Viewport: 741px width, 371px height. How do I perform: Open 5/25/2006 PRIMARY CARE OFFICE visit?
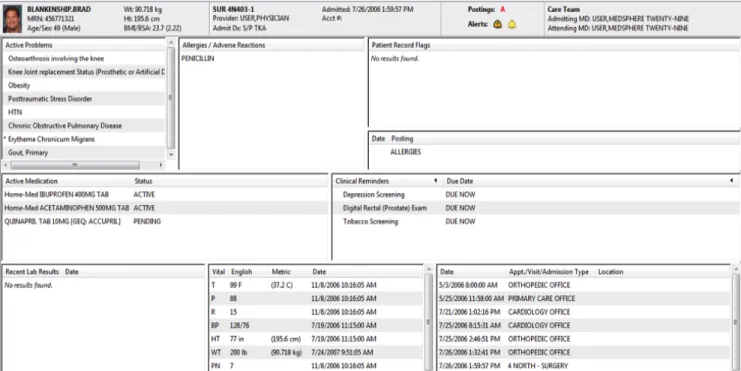[x=584, y=299]
